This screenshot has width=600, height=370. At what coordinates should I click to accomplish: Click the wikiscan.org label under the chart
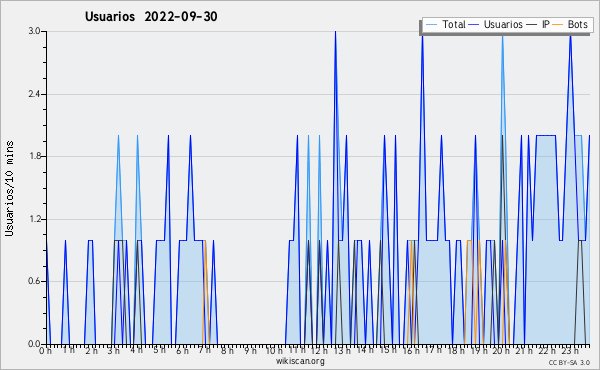click(300, 361)
